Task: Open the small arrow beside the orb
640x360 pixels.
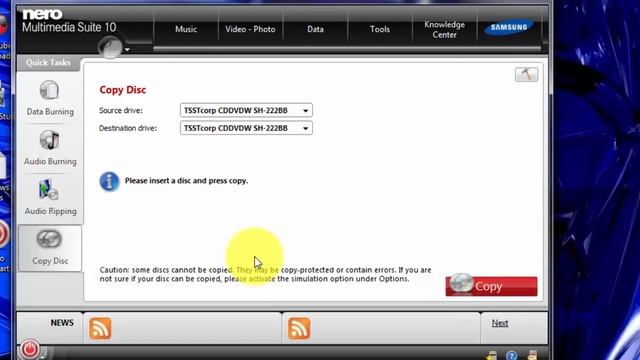Action: pos(127,49)
